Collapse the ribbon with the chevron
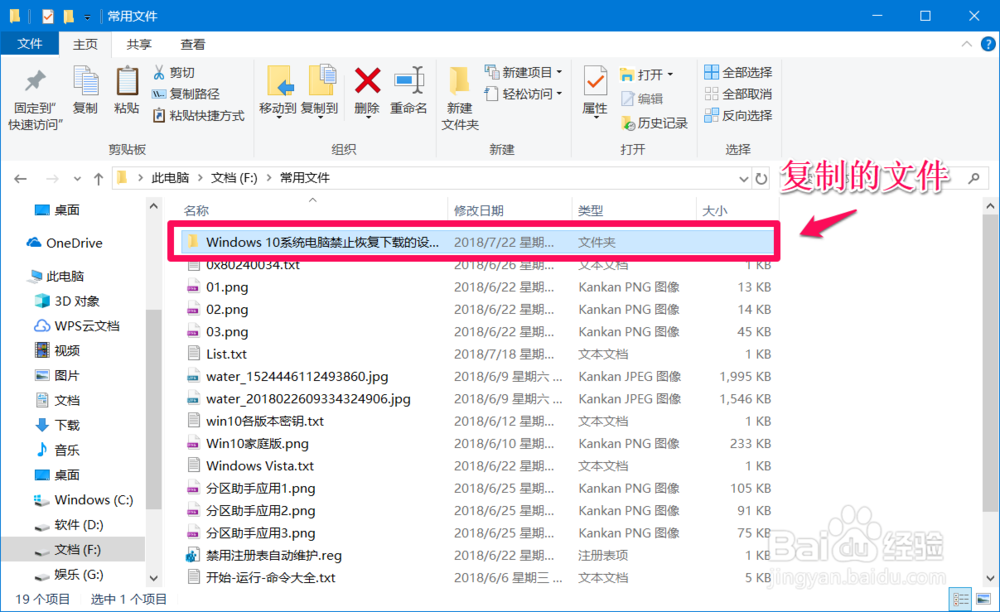 tap(967, 44)
